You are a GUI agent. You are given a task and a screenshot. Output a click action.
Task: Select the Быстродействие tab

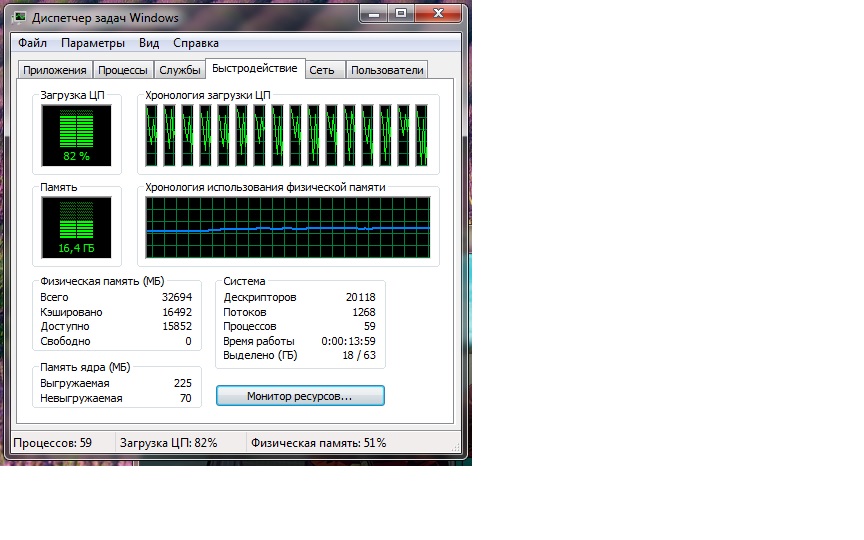[255, 68]
